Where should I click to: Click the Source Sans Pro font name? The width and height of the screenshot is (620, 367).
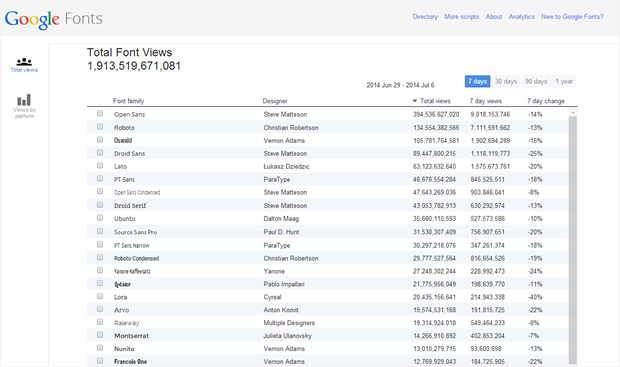(135, 232)
